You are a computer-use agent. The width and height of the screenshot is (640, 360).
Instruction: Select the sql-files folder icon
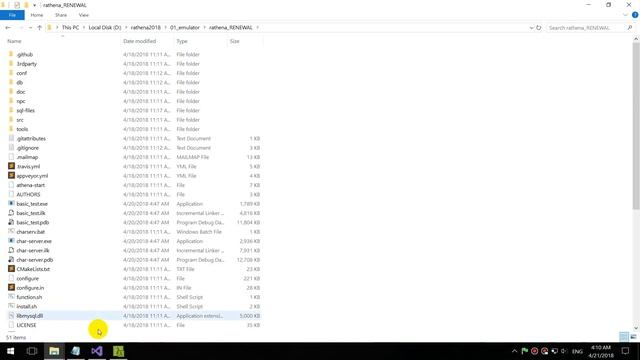(11, 111)
